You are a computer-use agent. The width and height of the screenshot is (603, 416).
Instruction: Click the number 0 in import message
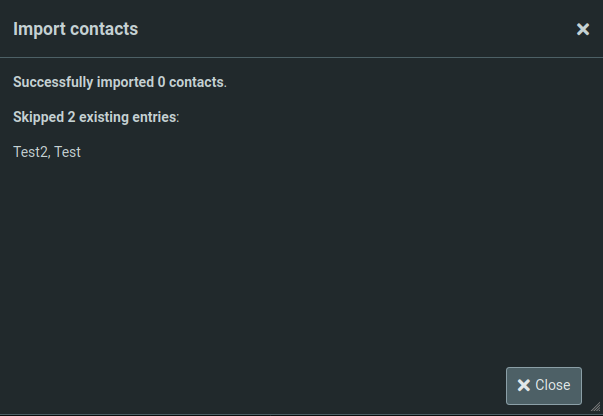[162, 81]
